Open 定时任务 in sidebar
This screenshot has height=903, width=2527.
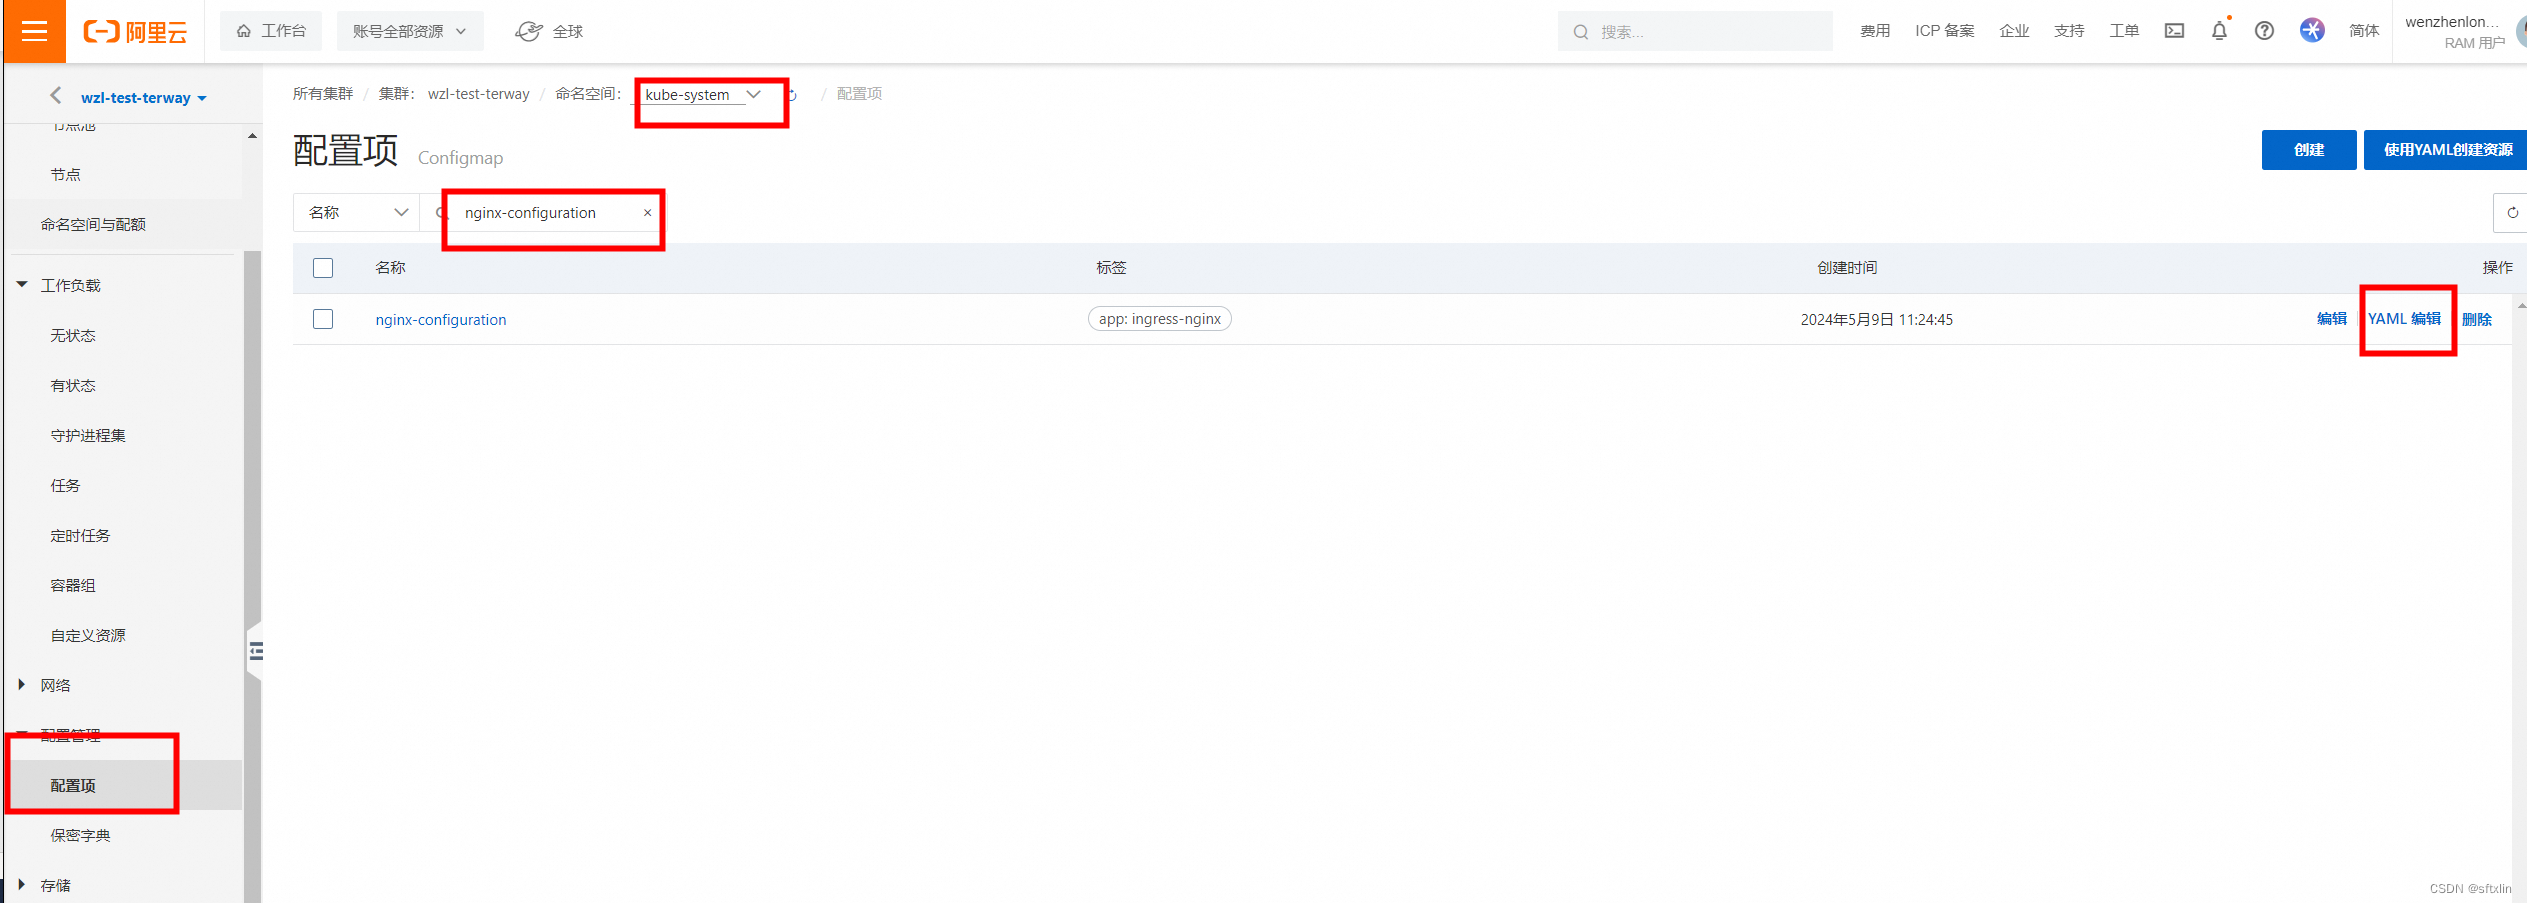tap(80, 535)
